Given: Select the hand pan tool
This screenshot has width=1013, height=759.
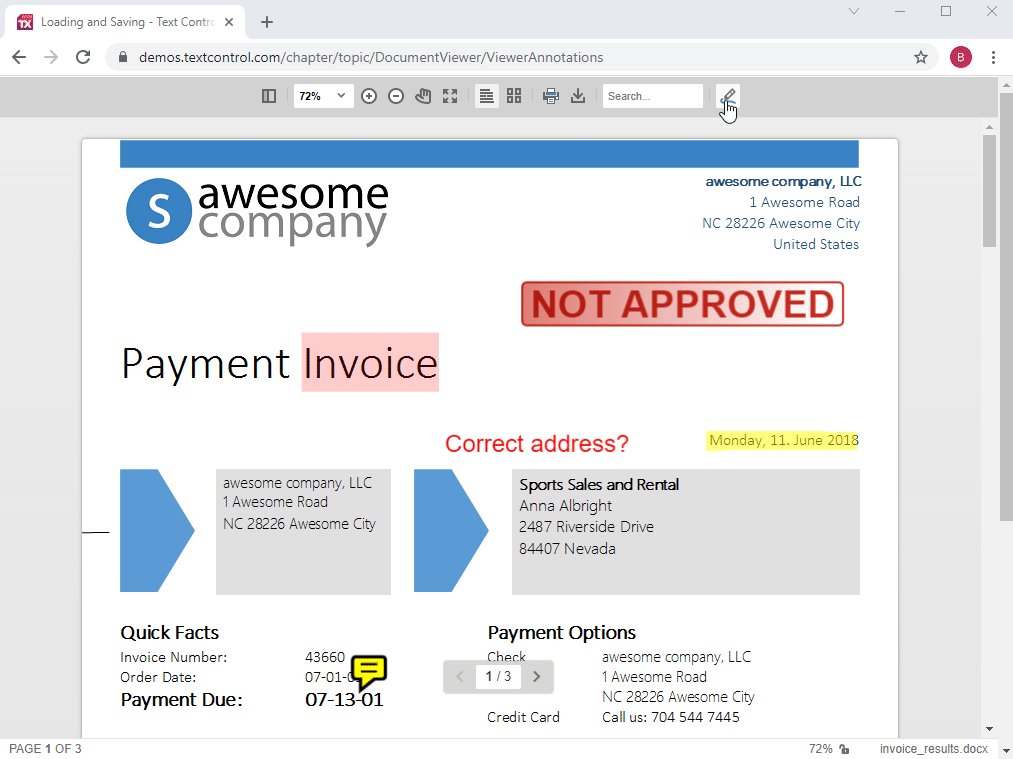Looking at the screenshot, I should pyautogui.click(x=423, y=96).
